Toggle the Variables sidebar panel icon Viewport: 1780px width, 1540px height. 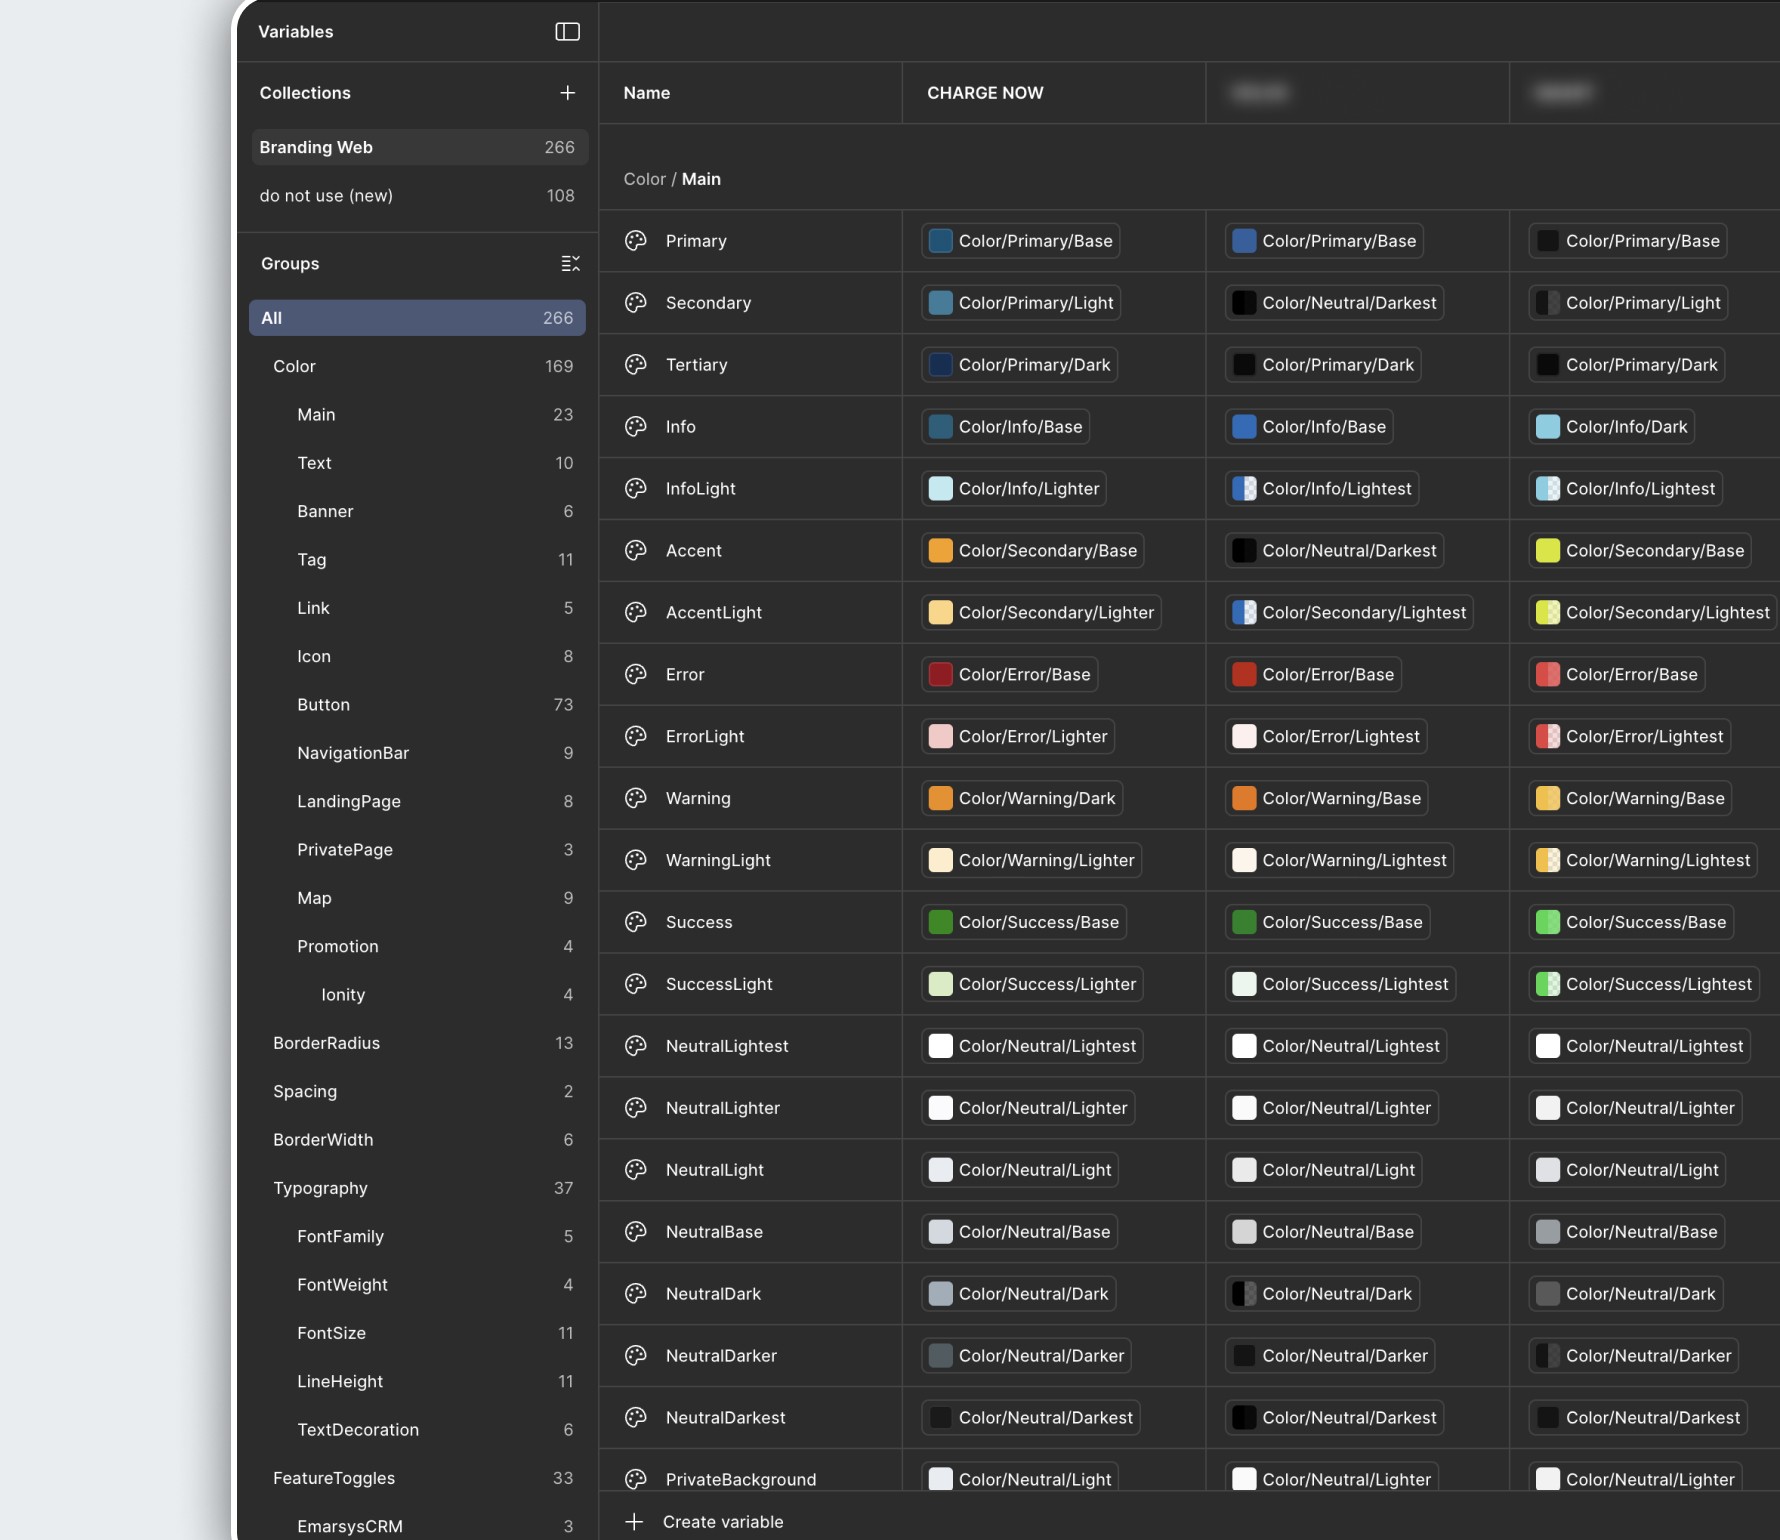tap(567, 32)
